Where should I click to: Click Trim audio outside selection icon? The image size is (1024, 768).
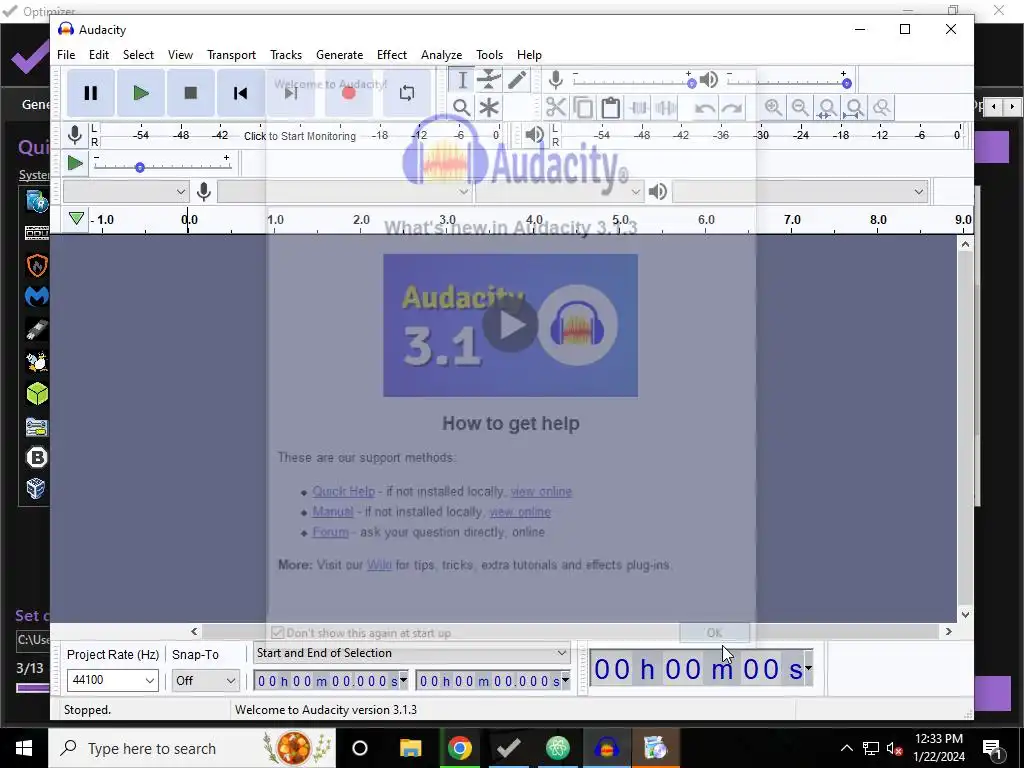(638, 107)
